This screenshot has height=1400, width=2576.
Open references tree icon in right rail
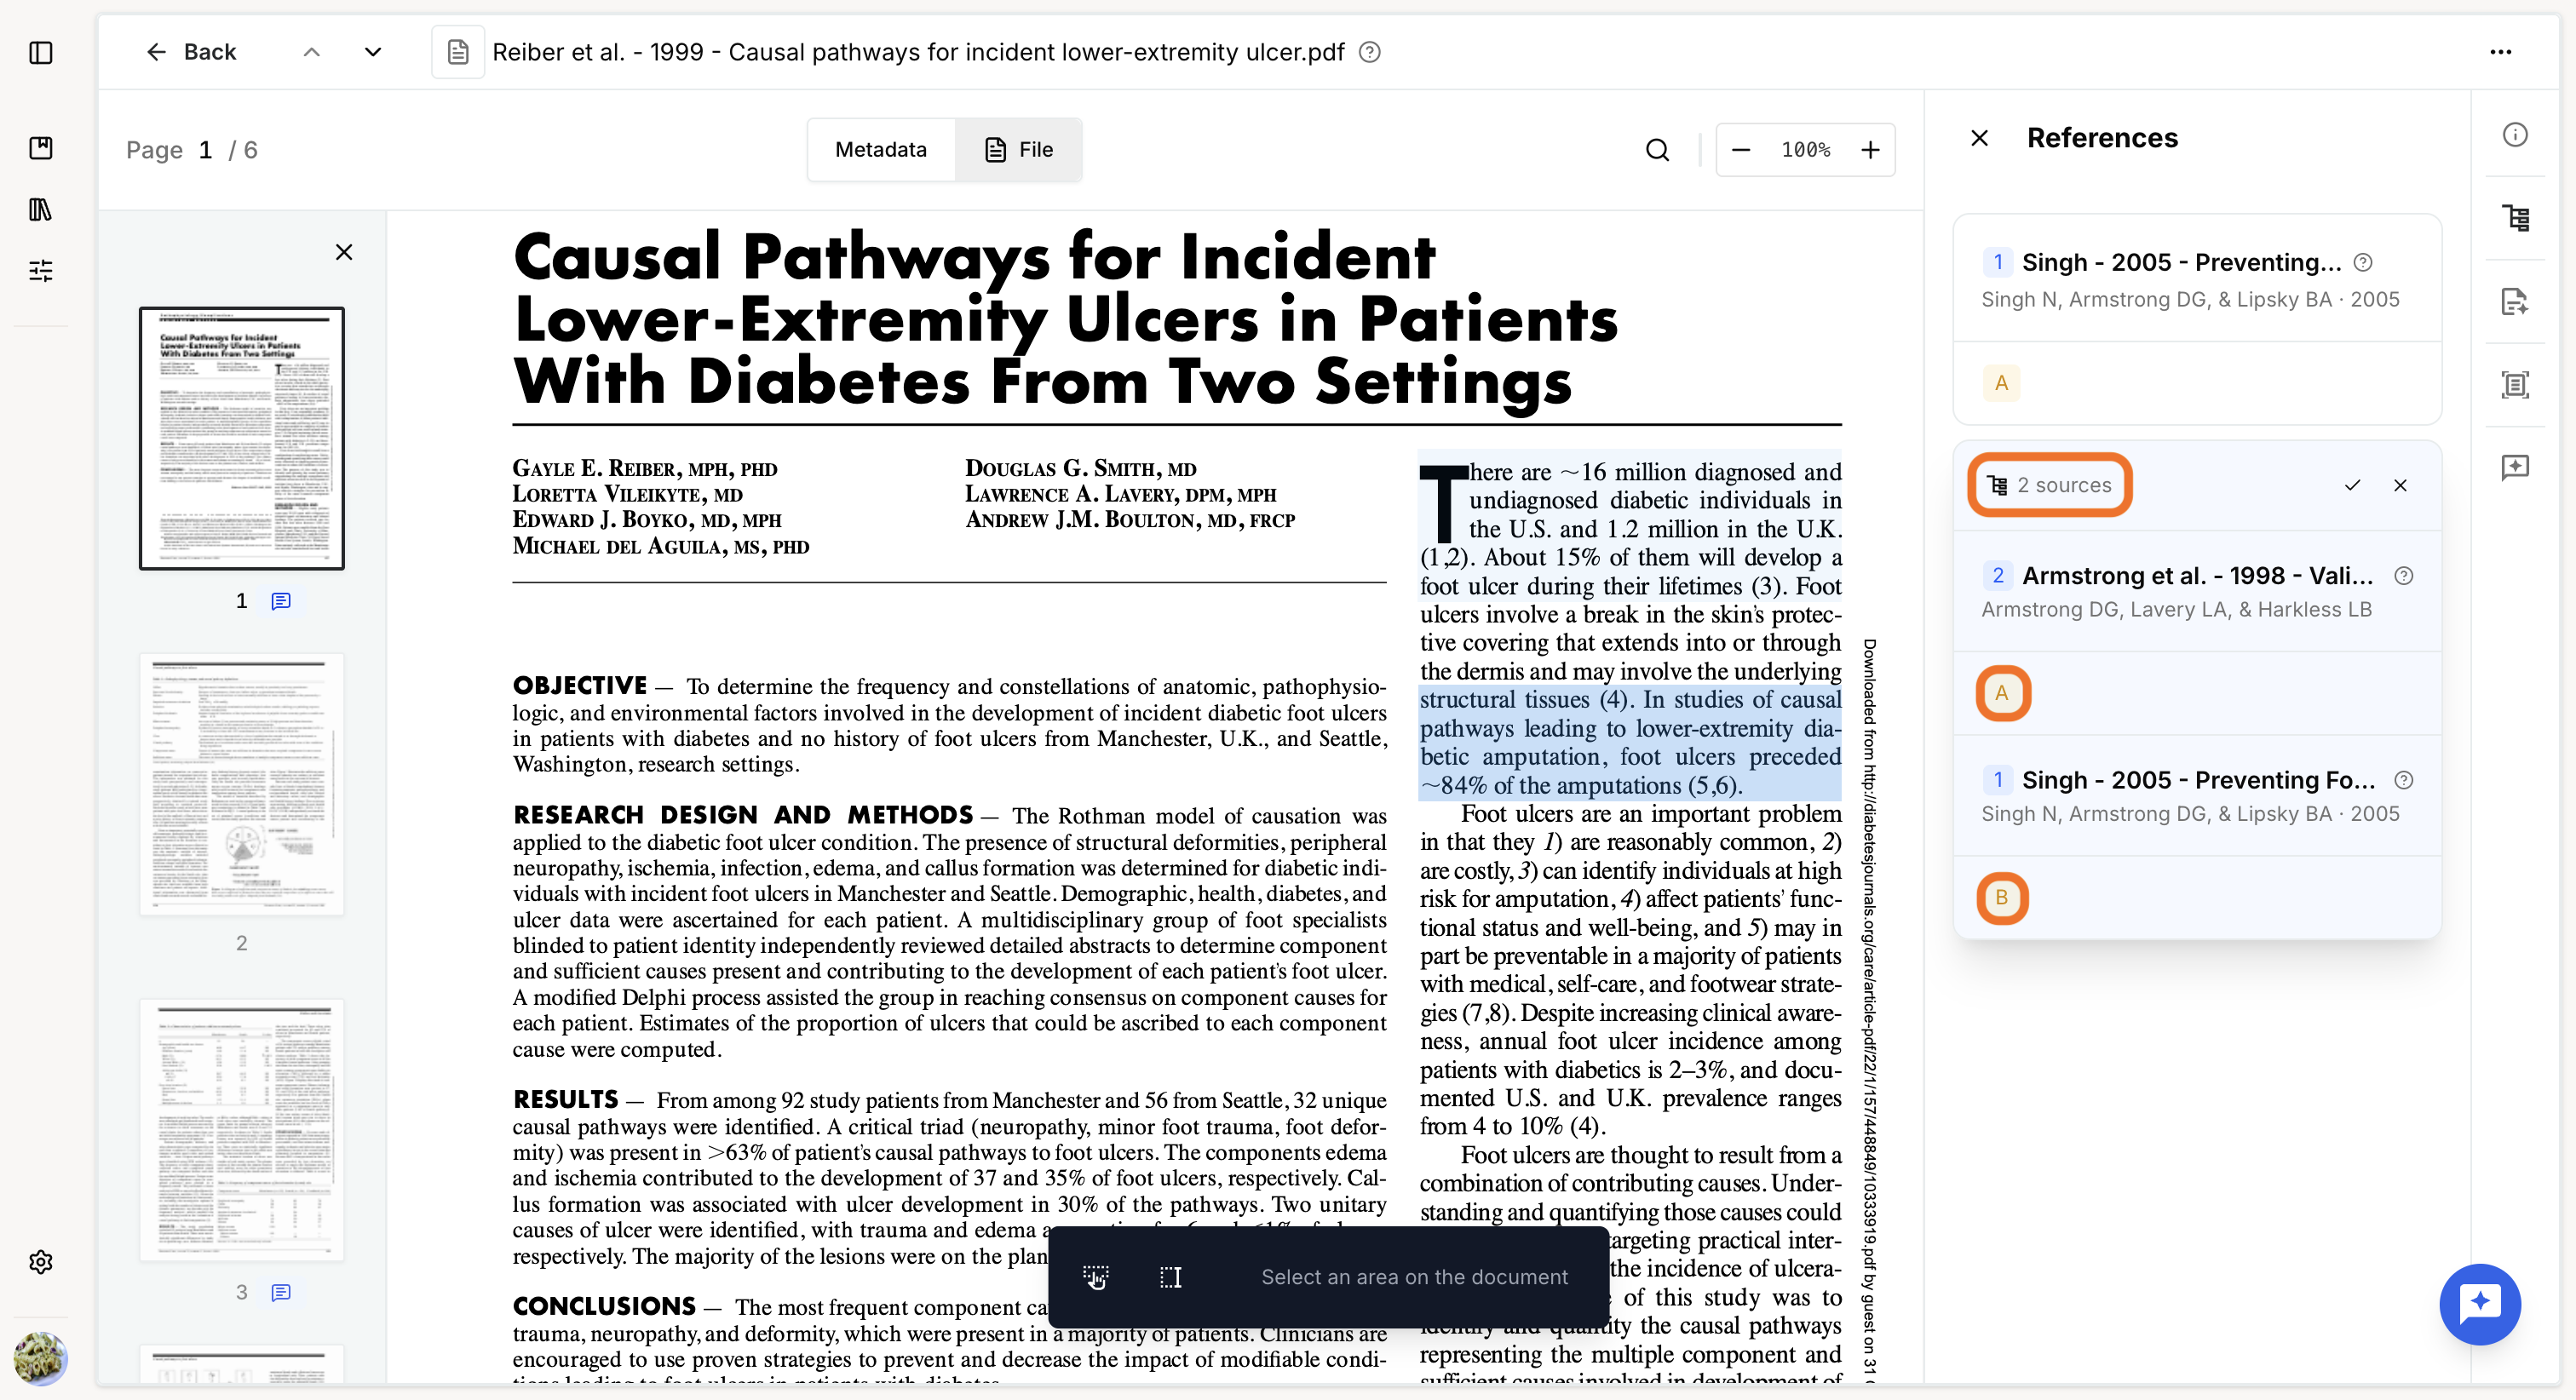(2515, 218)
